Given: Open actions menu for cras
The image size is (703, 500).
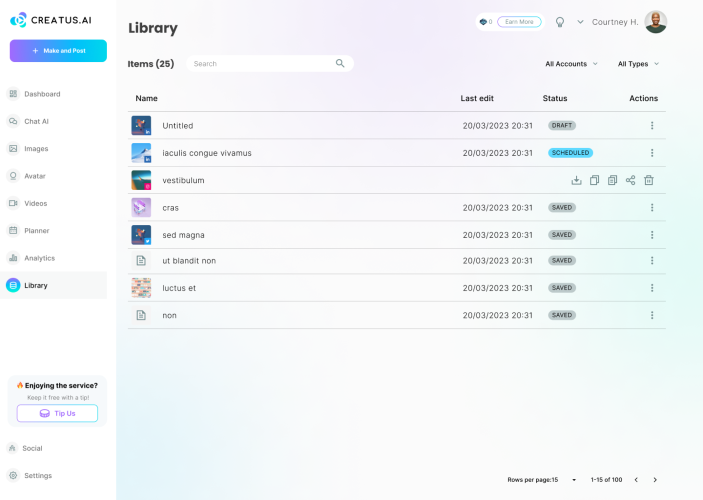Looking at the screenshot, I should (652, 208).
